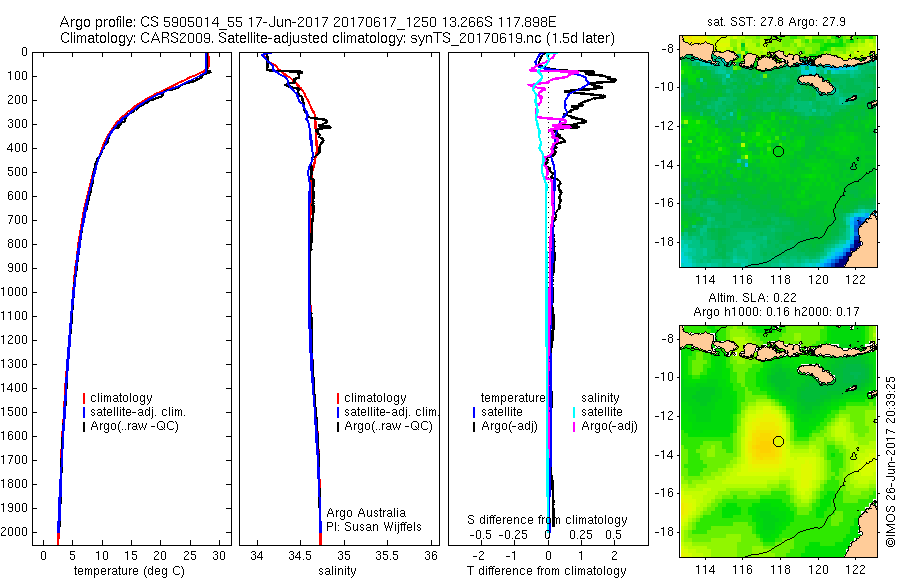Click the depth tick label 2000
The height and width of the screenshot is (580, 900).
[x=14, y=532]
